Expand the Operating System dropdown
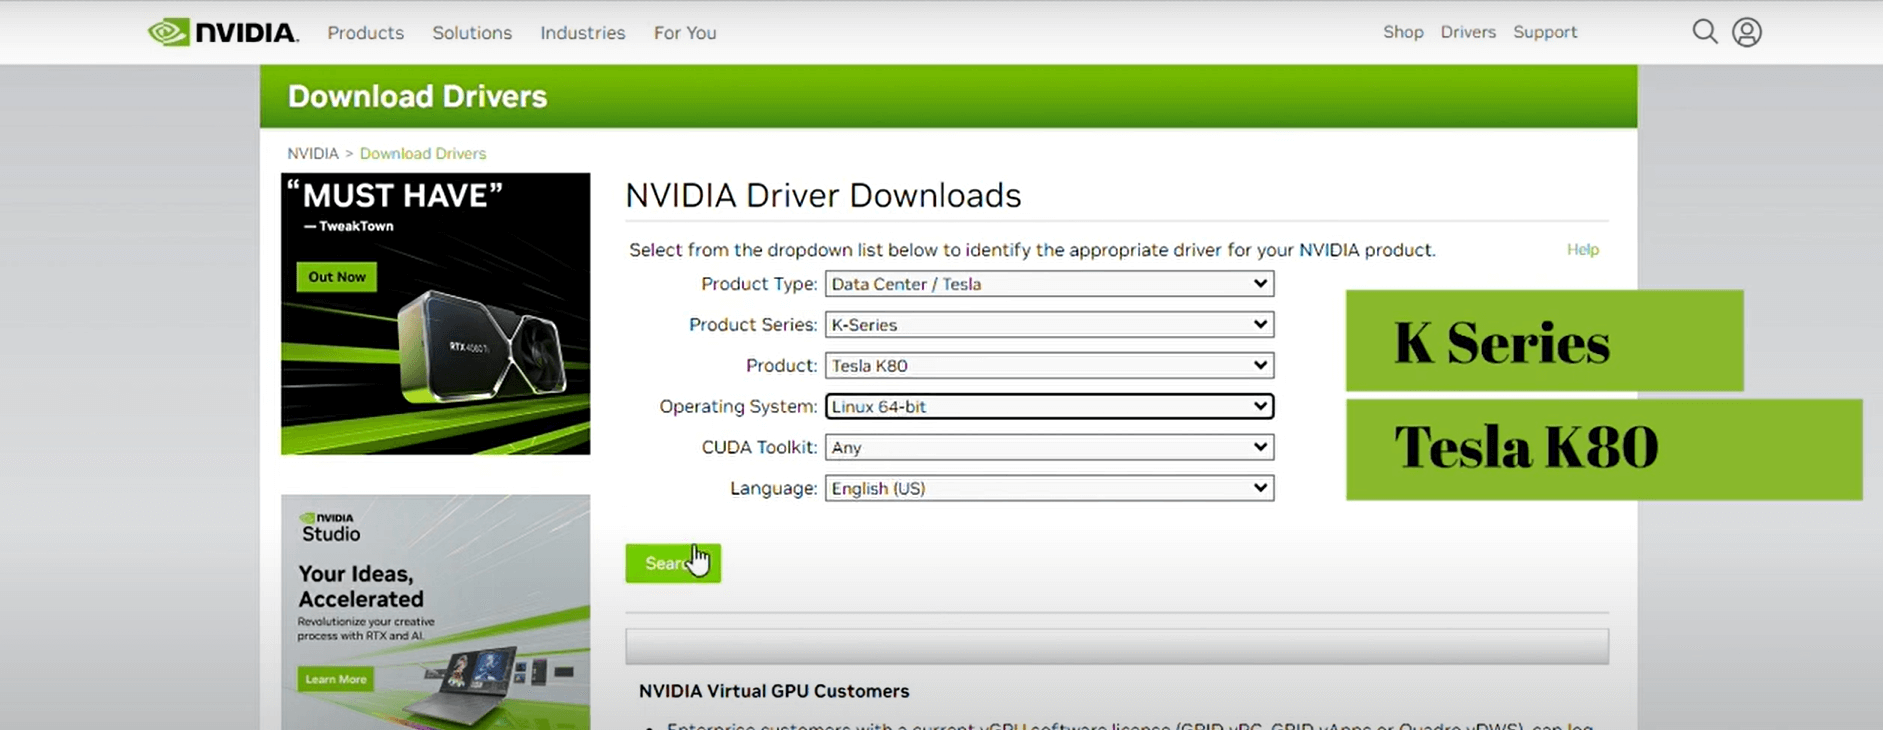The height and width of the screenshot is (730, 1883). click(x=1048, y=407)
